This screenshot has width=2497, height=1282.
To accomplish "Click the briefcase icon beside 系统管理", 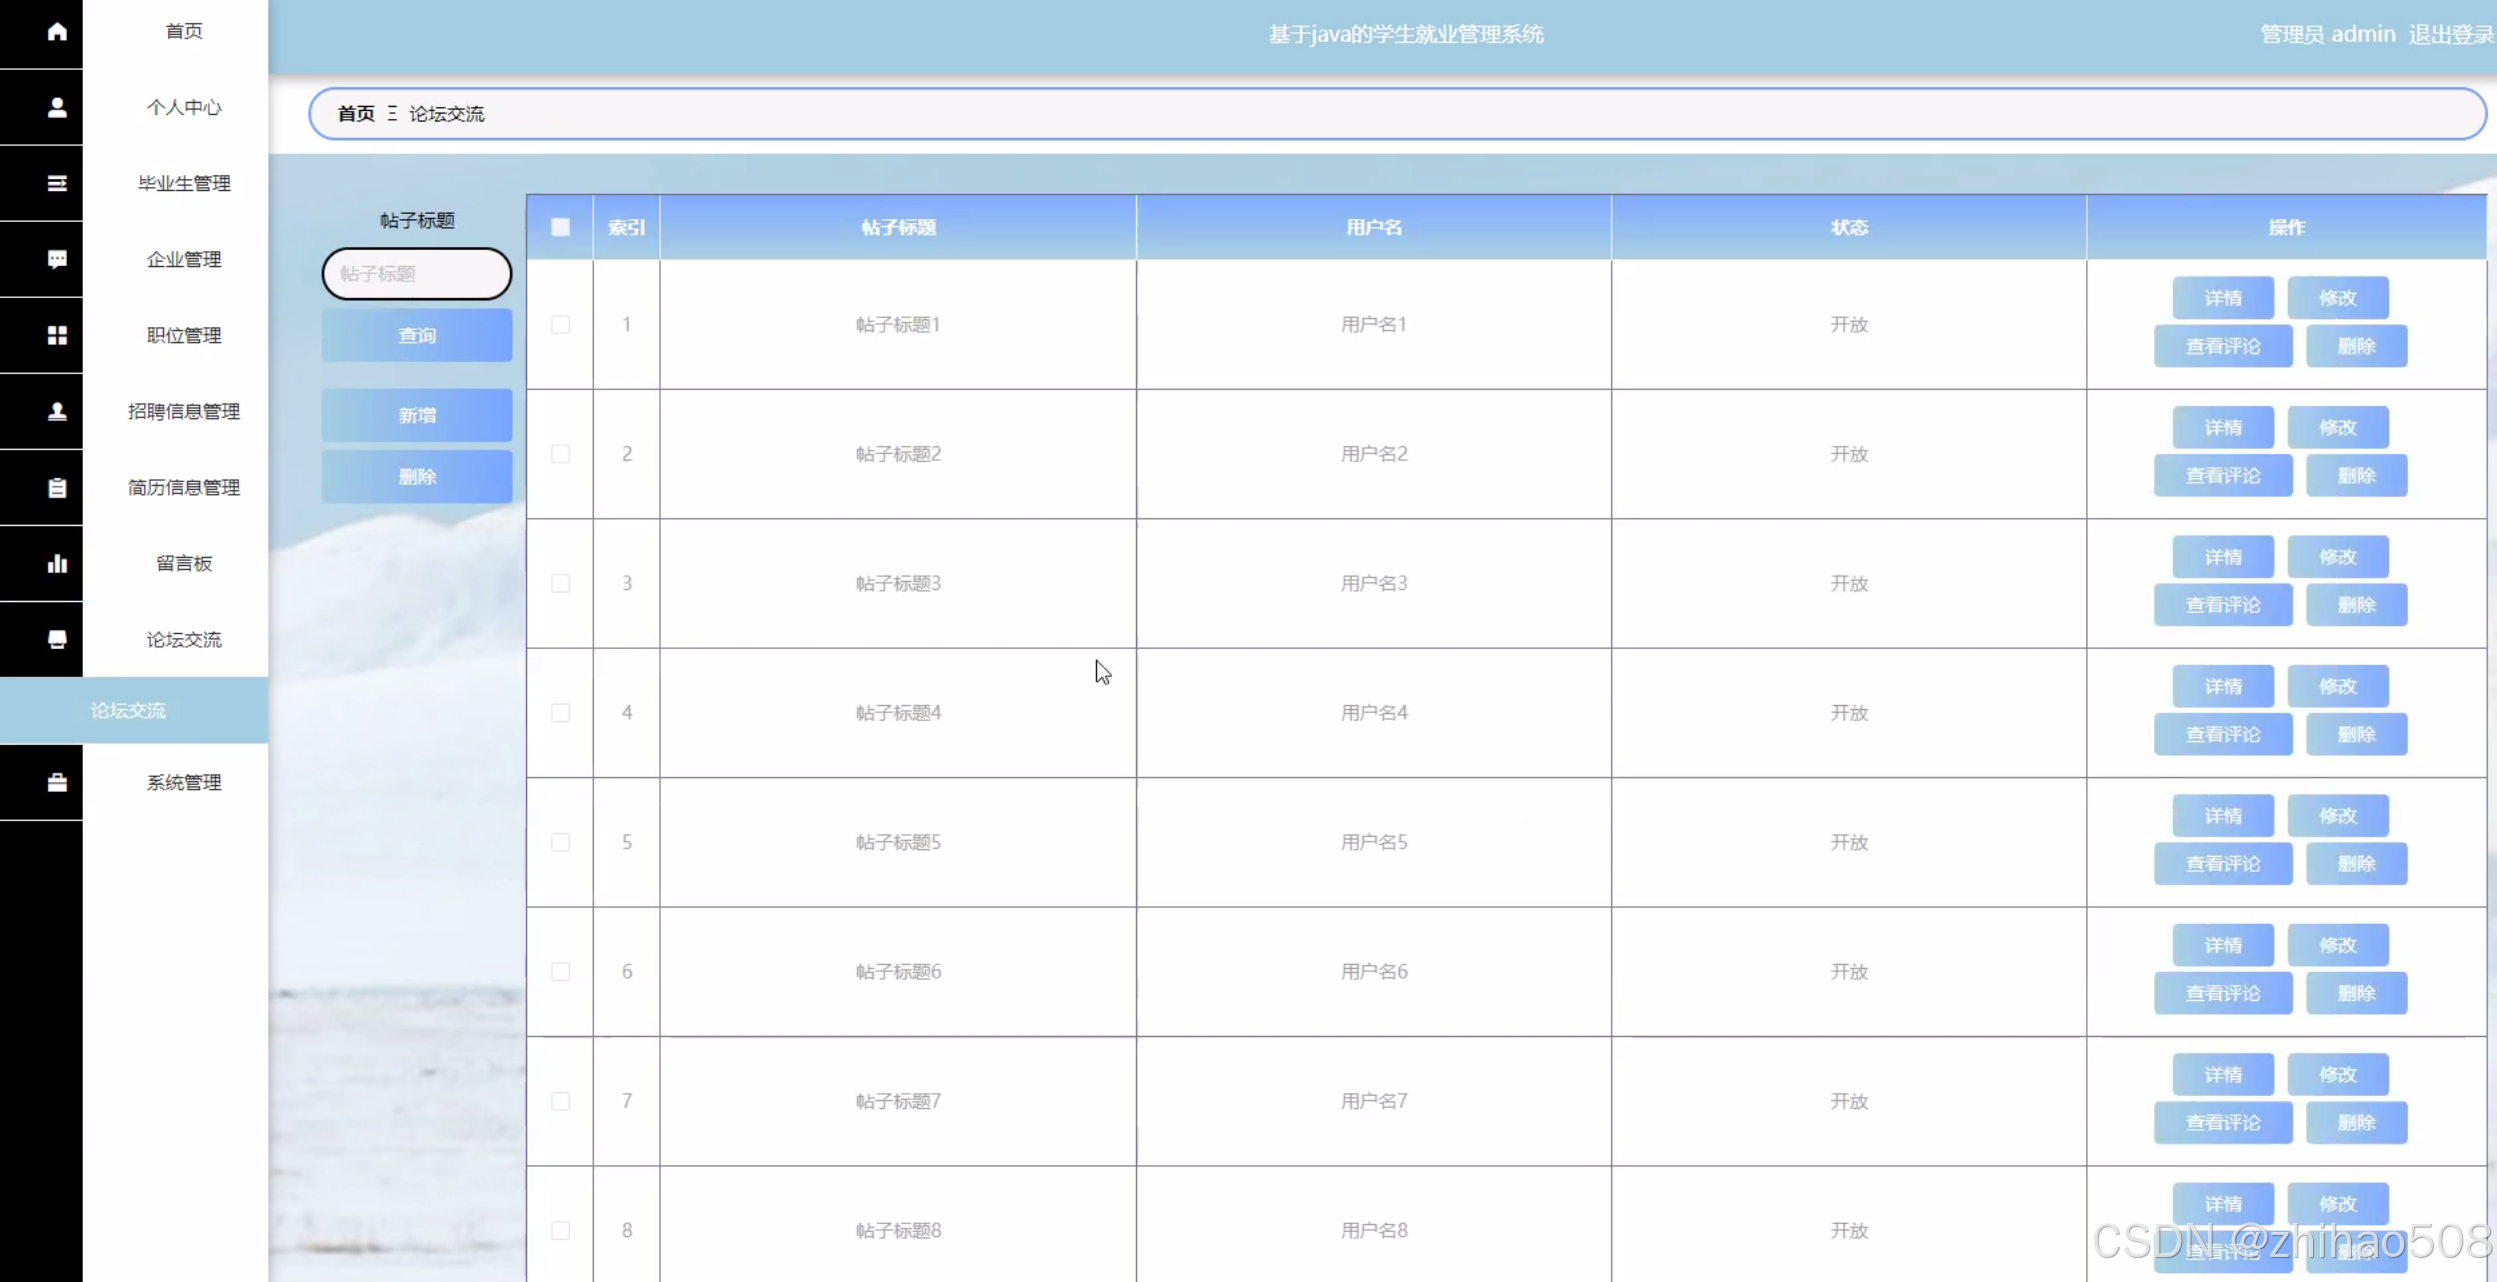I will click(x=57, y=783).
